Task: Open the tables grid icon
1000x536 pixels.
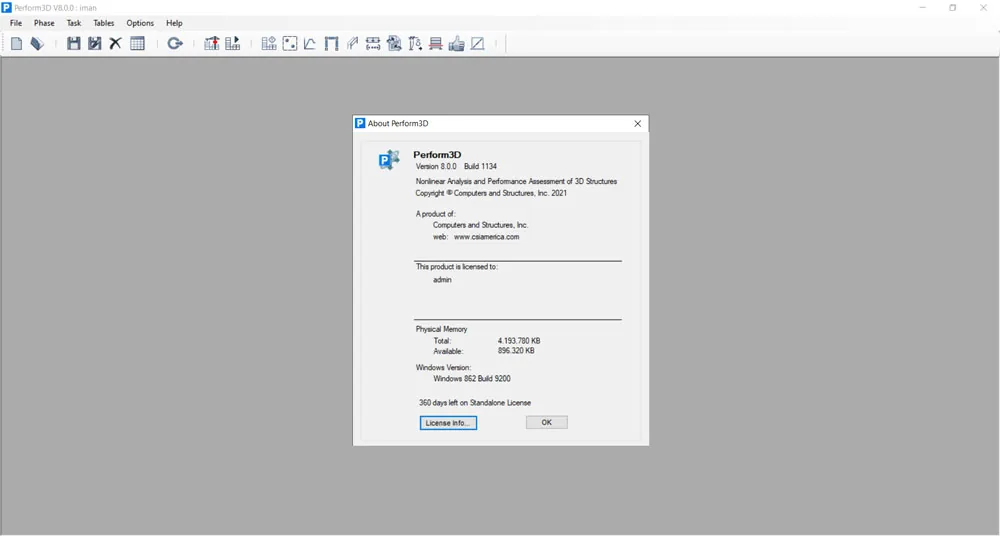Action: click(x=138, y=43)
